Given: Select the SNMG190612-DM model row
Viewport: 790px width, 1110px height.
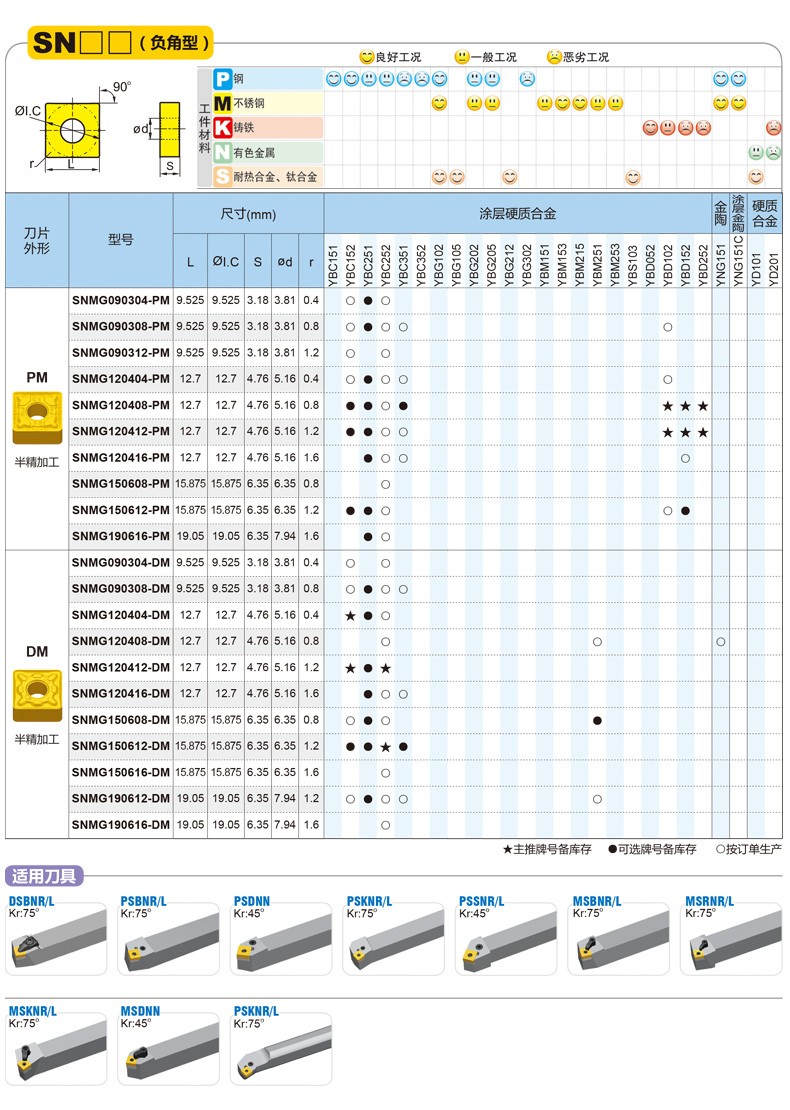Looking at the screenshot, I should click(425, 798).
